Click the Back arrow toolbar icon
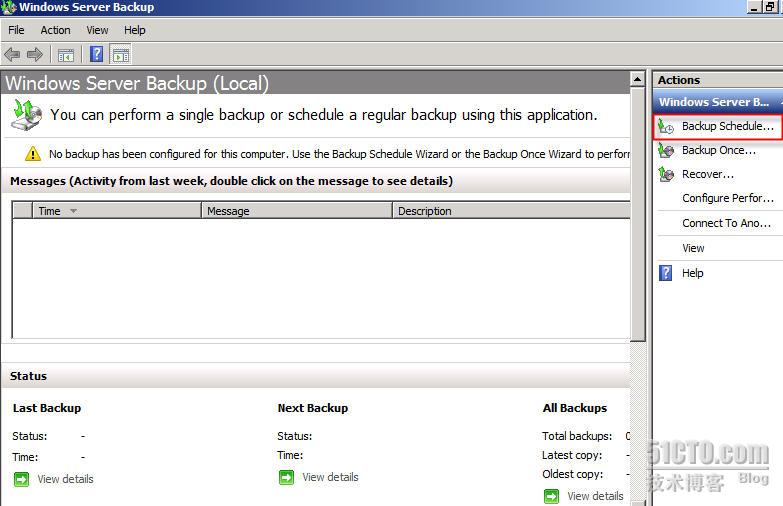This screenshot has height=506, width=783. [x=12, y=54]
